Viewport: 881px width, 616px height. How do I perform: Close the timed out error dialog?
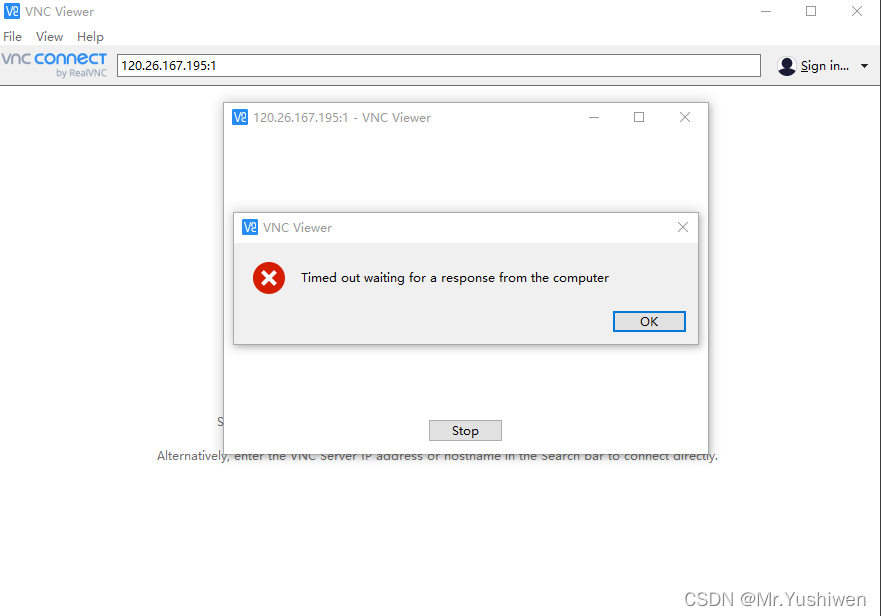point(683,227)
